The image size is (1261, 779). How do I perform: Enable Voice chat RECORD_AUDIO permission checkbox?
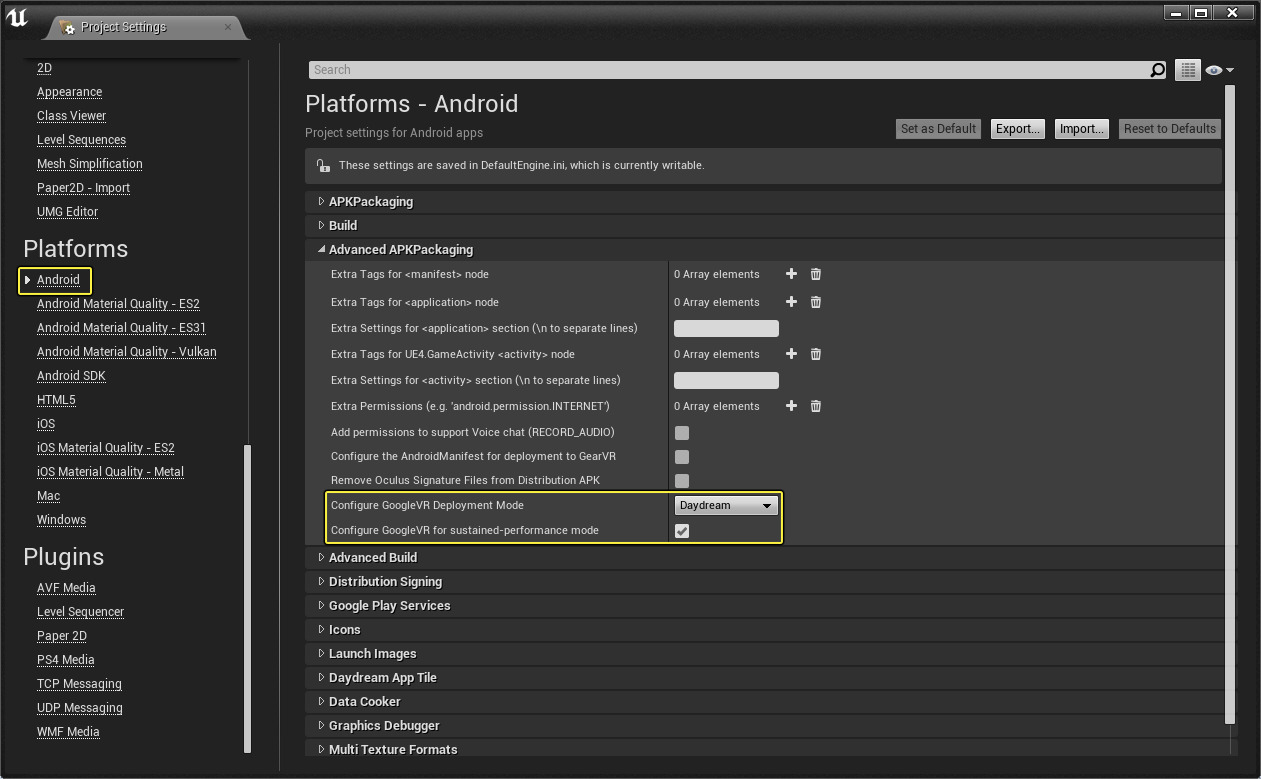pos(682,433)
